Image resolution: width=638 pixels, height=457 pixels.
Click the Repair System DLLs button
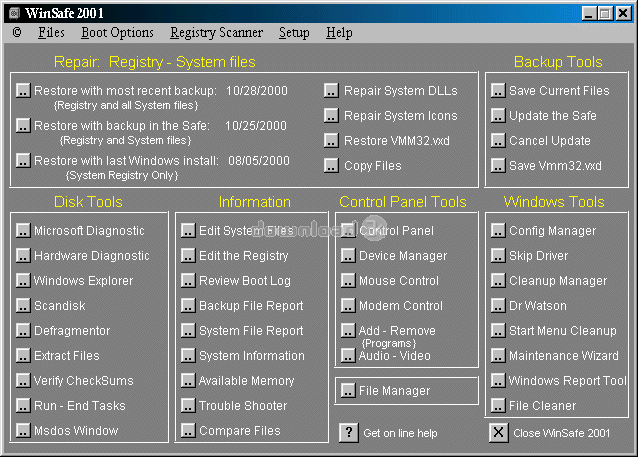[x=331, y=90]
